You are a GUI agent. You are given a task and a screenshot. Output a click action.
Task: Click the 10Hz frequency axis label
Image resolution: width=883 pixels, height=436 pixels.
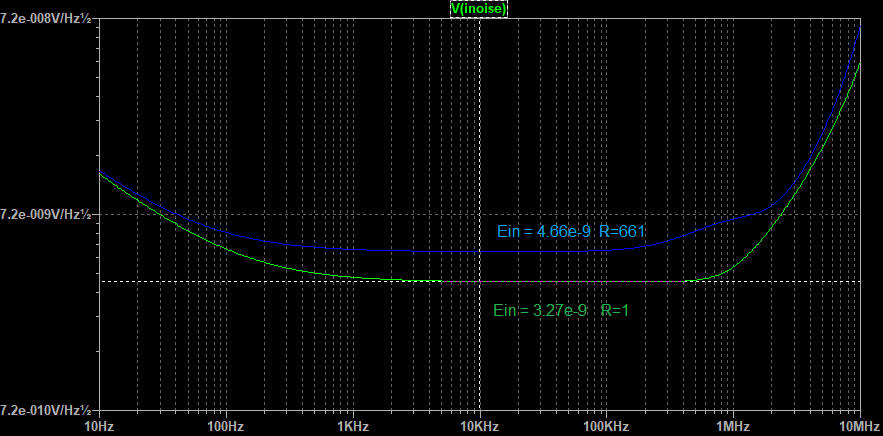(x=99, y=426)
